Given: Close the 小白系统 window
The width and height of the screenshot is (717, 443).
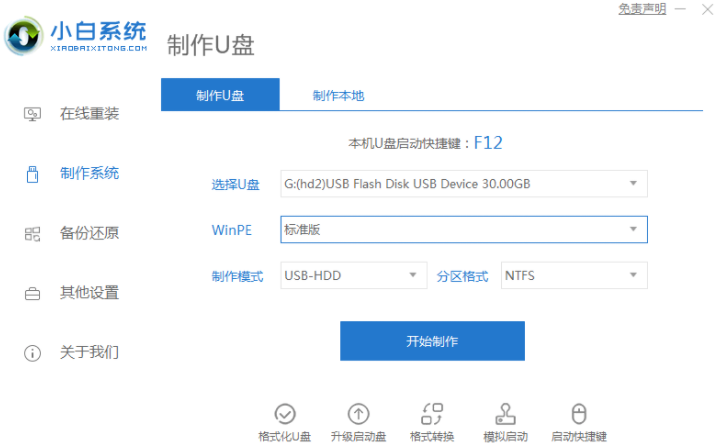Looking at the screenshot, I should 707,9.
